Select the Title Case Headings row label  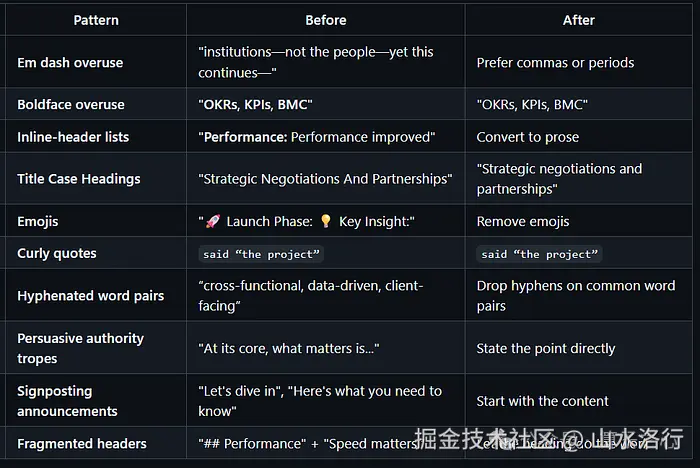79,179
